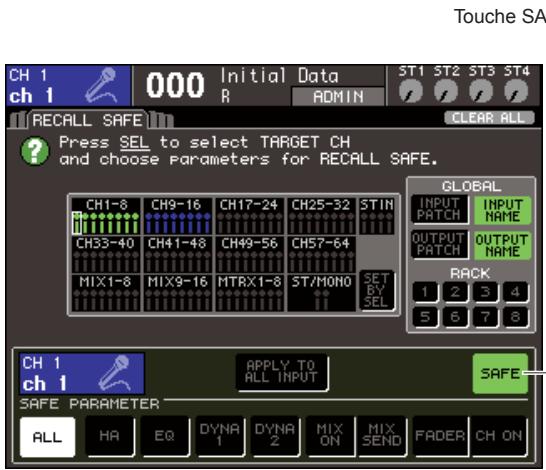This screenshot has height=470, width=546.
Task: Select the MIX ON safe parameter
Action: (x=330, y=436)
